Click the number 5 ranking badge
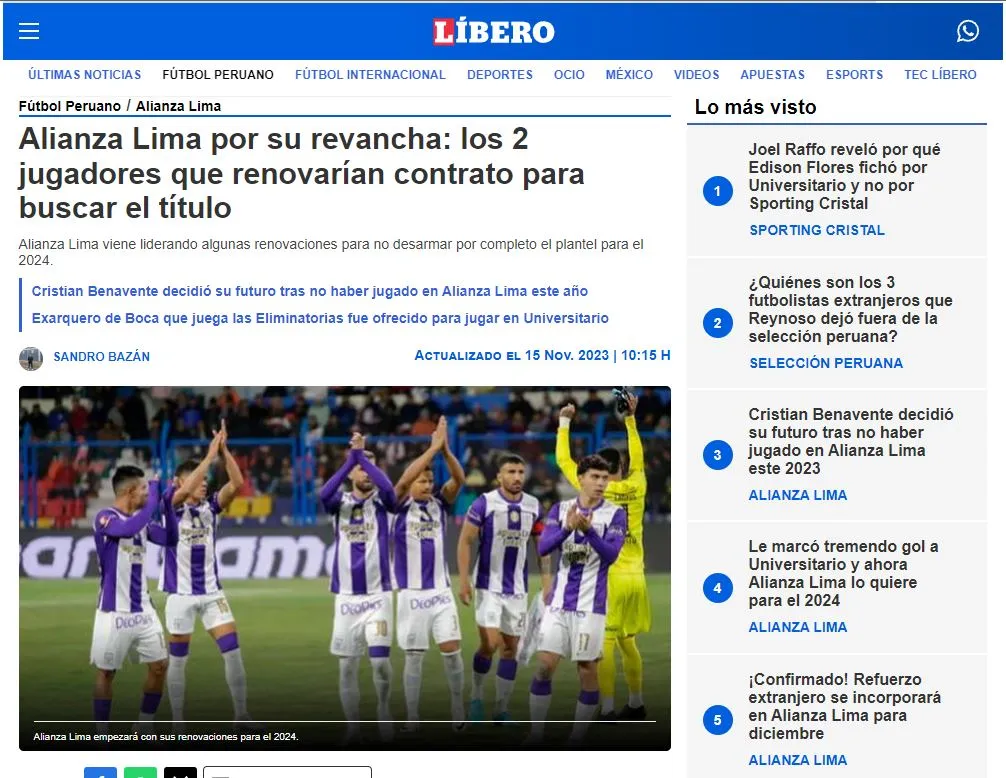The width and height of the screenshot is (1006, 778). (717, 720)
